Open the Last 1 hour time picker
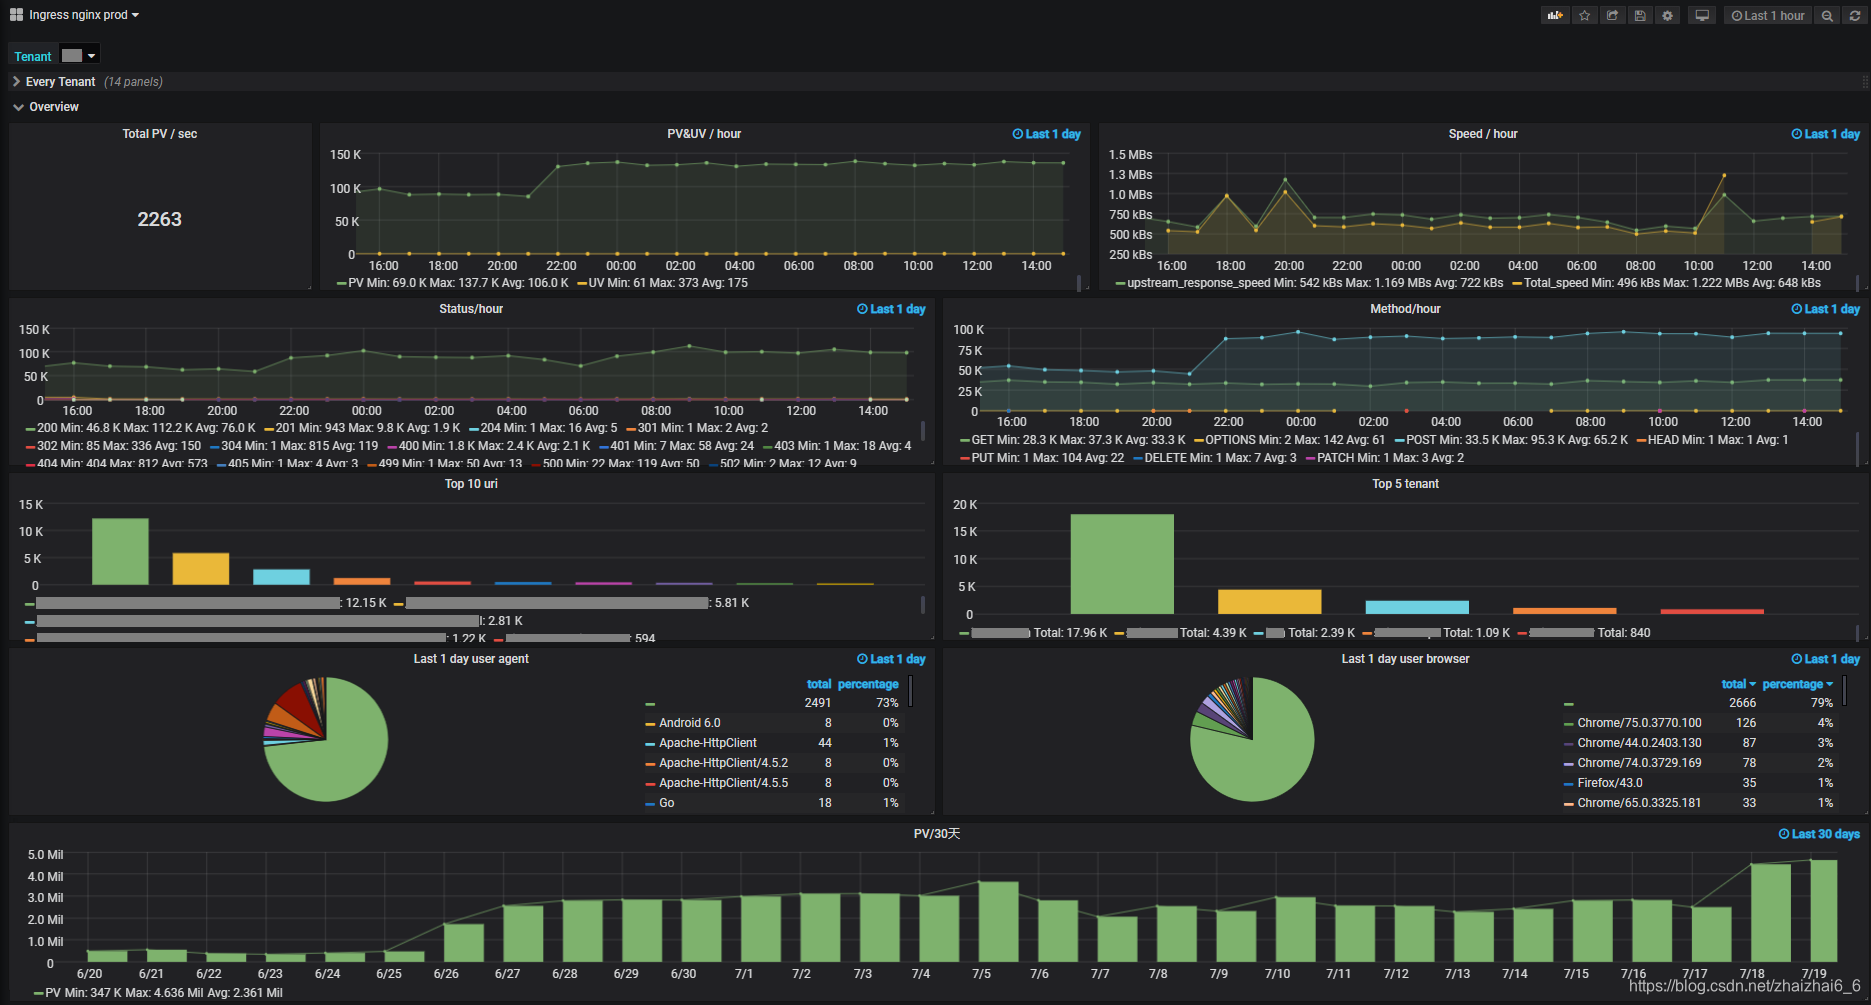The height and width of the screenshot is (1005, 1871). (x=1768, y=15)
